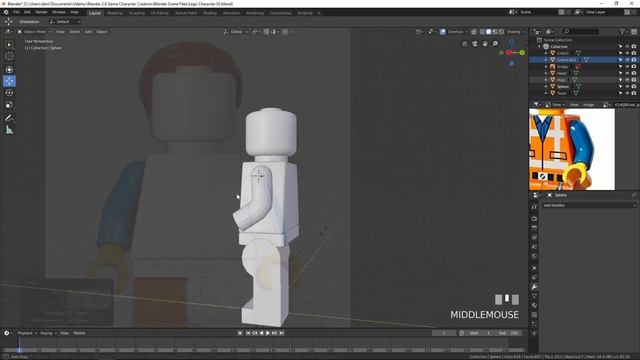Hide the Sphere object with eye icon
The width and height of the screenshot is (640, 360).
(627, 87)
